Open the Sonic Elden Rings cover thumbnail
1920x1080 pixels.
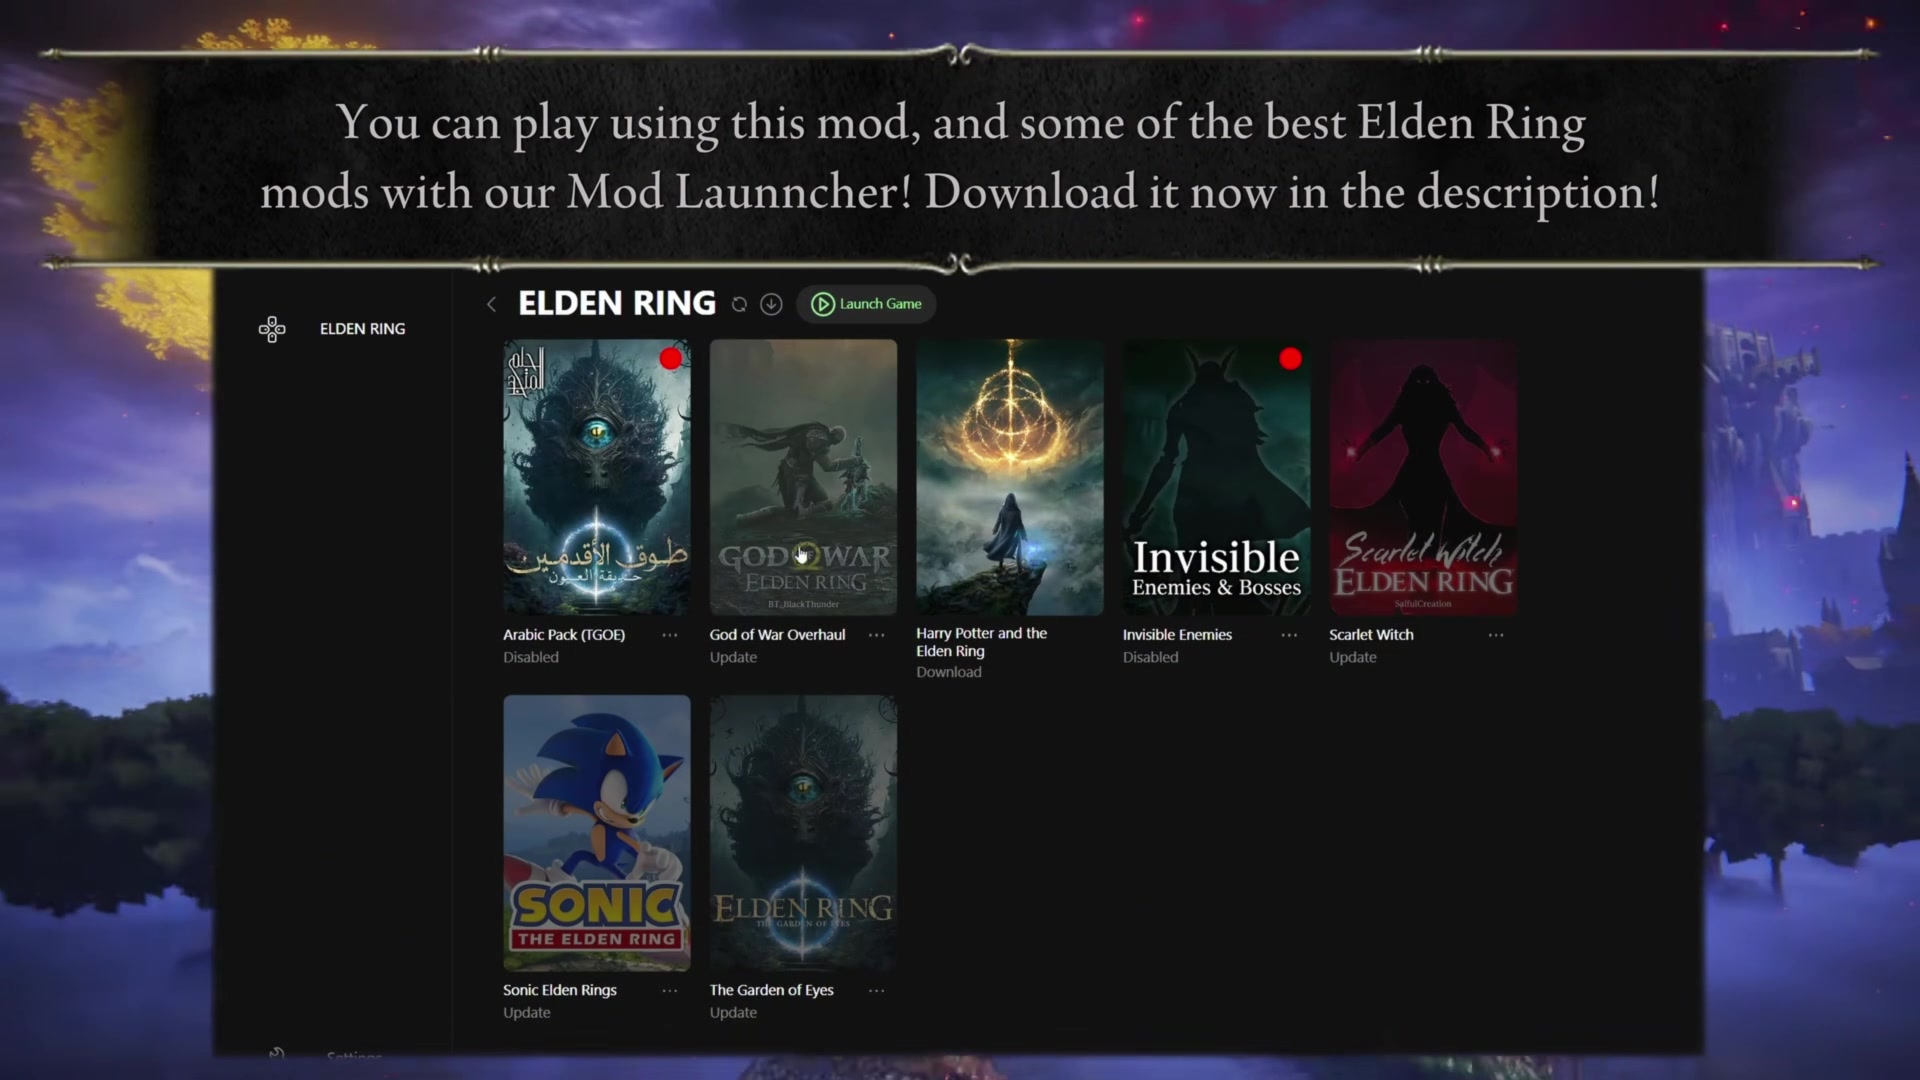[x=597, y=832]
